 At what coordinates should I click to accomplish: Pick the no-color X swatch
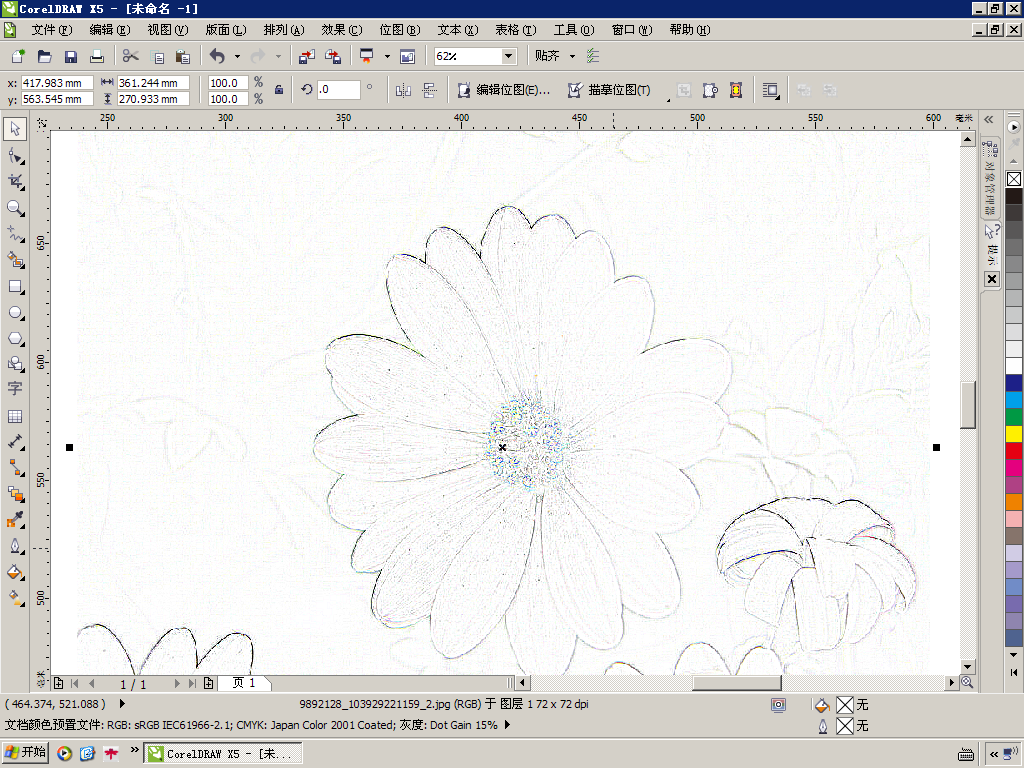pos(1014,179)
